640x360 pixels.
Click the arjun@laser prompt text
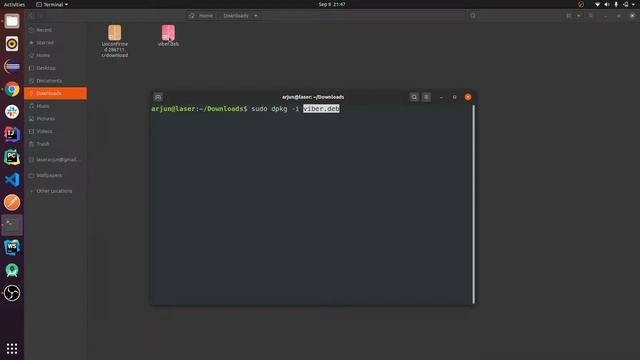[x=199, y=109]
